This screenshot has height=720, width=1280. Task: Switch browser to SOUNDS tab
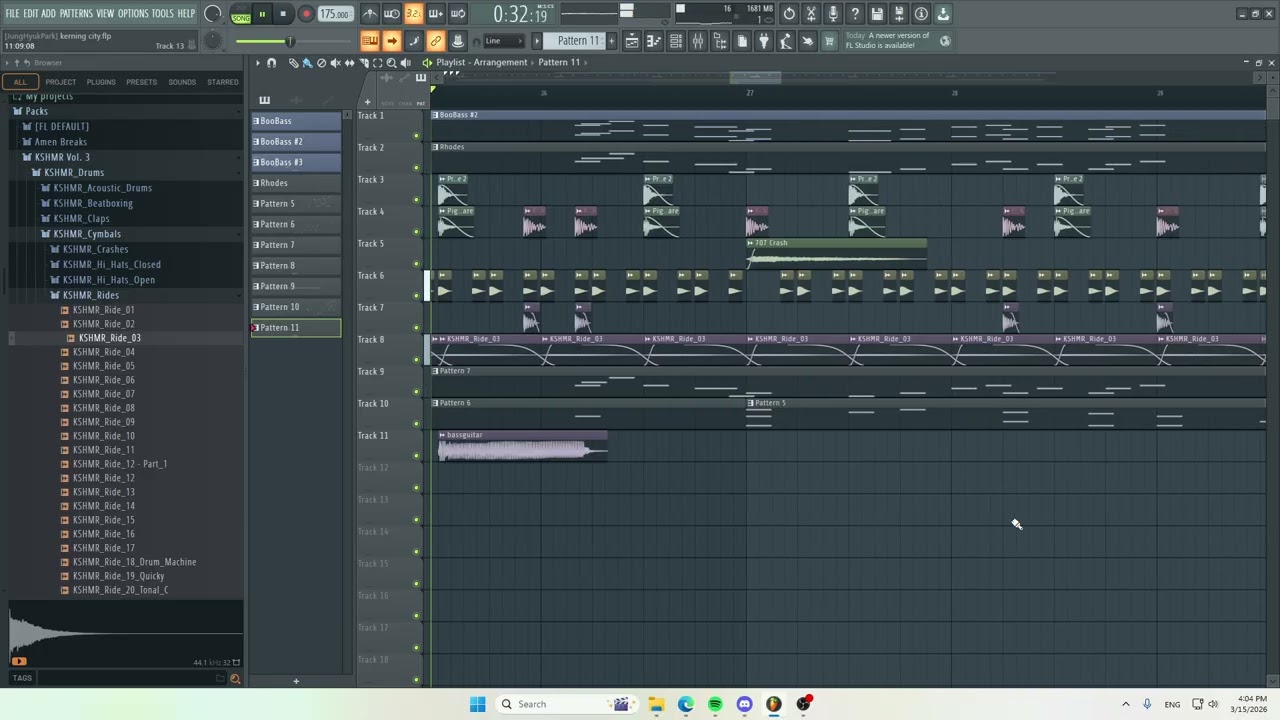182,82
